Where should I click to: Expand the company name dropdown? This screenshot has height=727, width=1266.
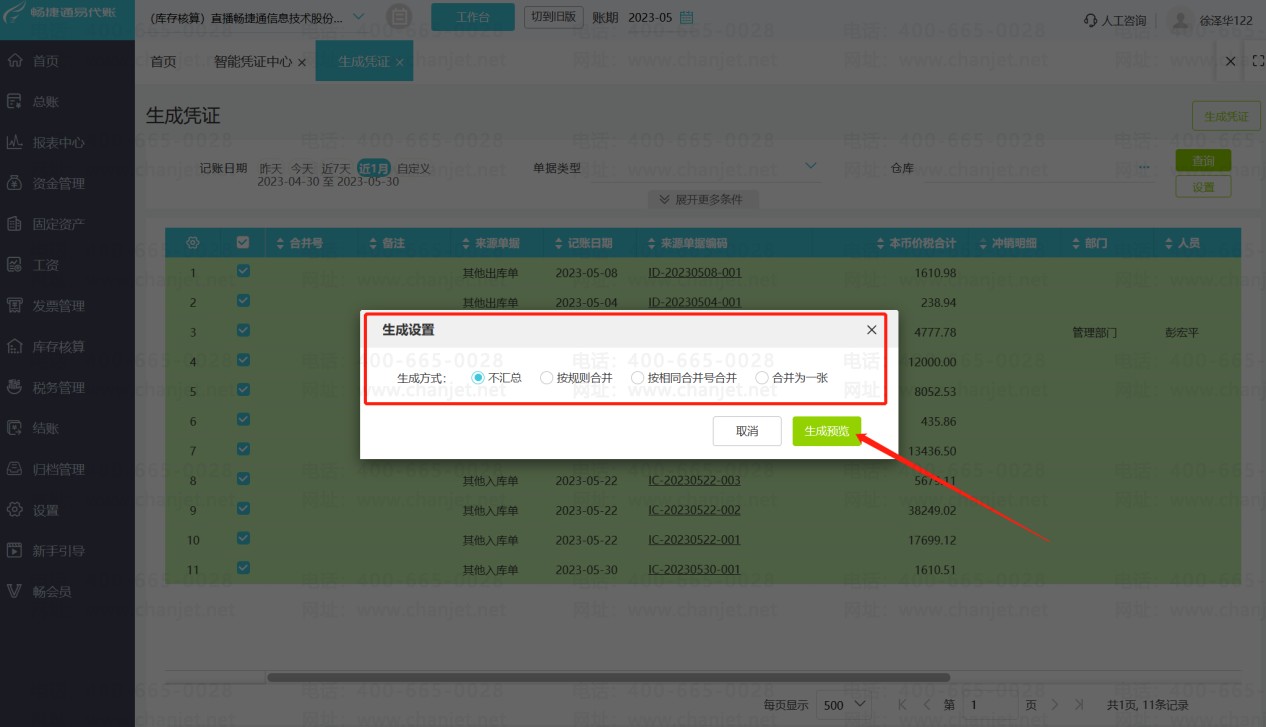359,17
